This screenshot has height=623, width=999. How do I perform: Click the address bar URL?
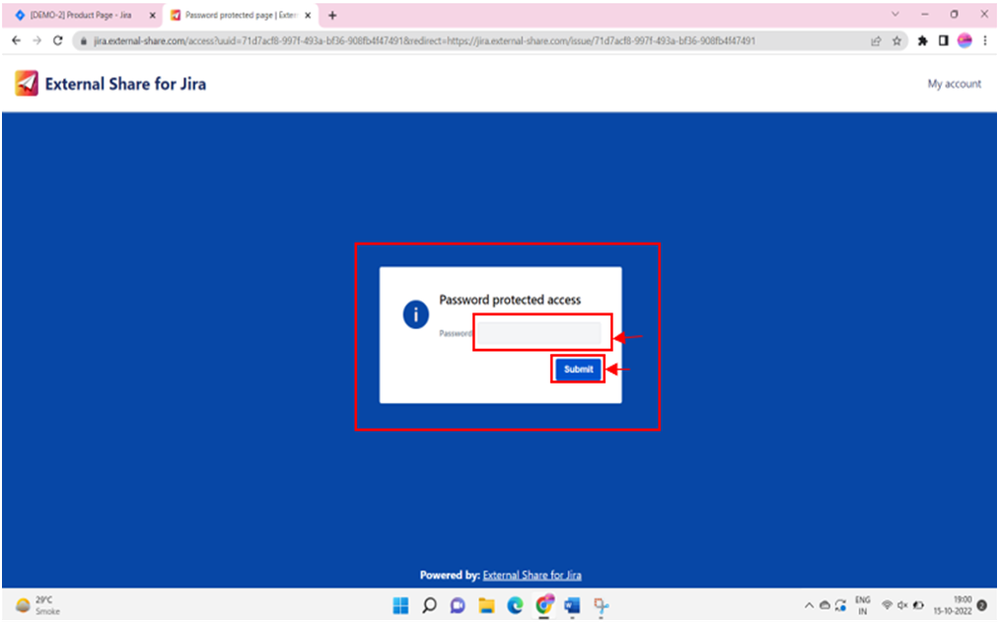pos(424,41)
